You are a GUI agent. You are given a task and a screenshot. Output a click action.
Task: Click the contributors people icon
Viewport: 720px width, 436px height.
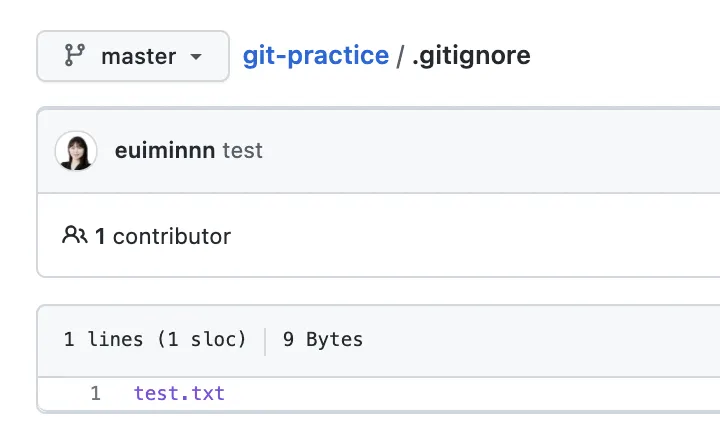[74, 236]
